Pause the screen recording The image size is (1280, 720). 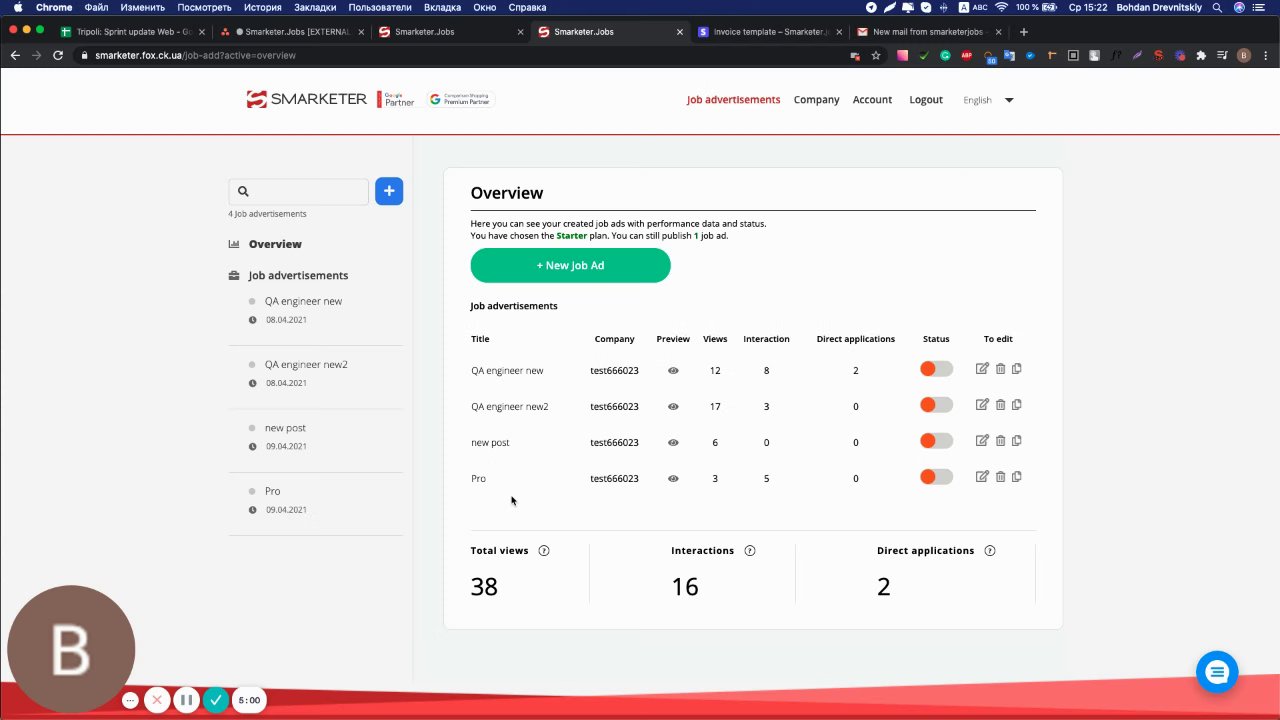(186, 700)
